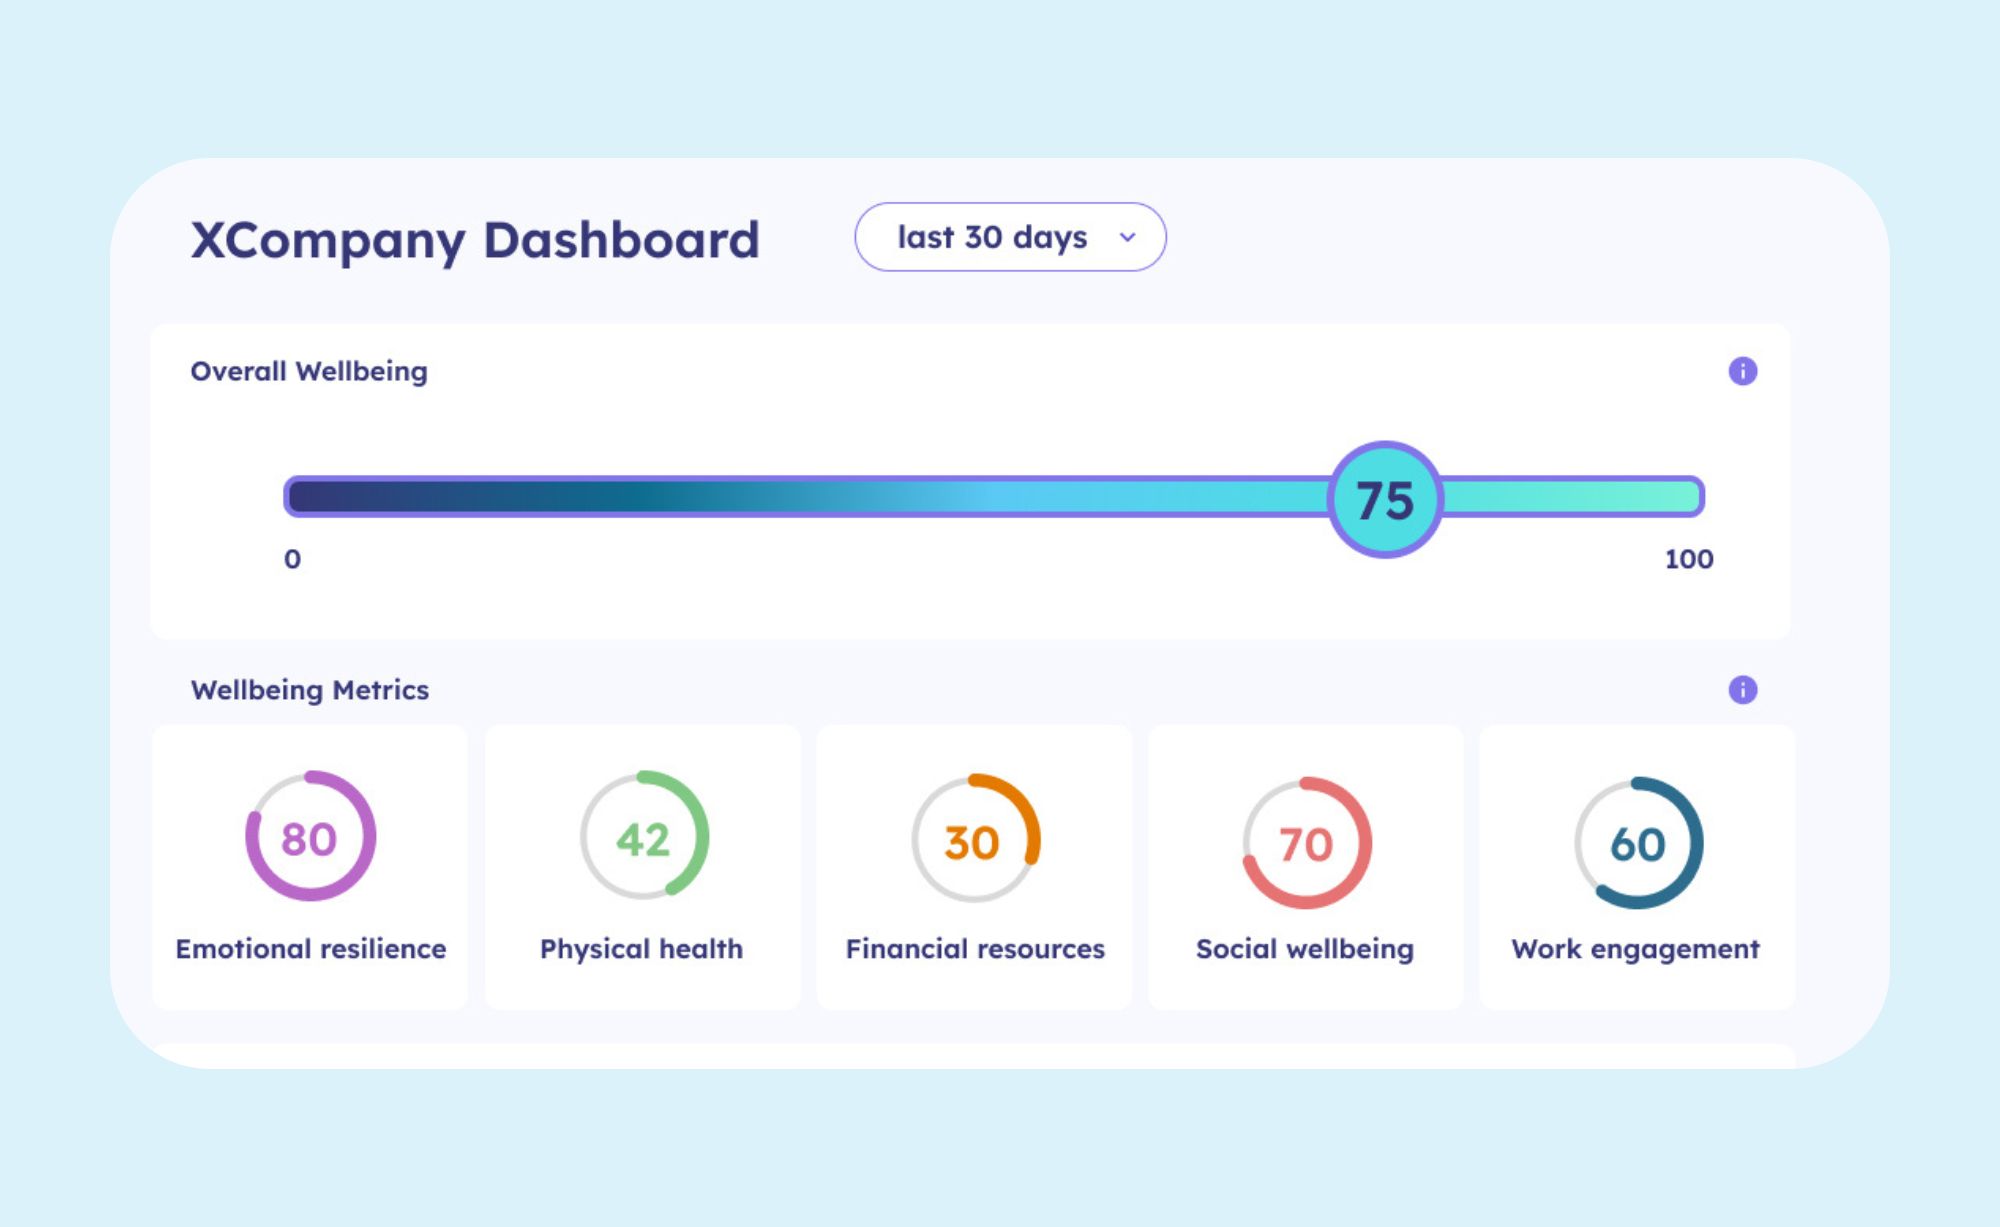The image size is (2000, 1227).
Task: Click the Work engagement 60 ring
Action: click(x=1637, y=843)
